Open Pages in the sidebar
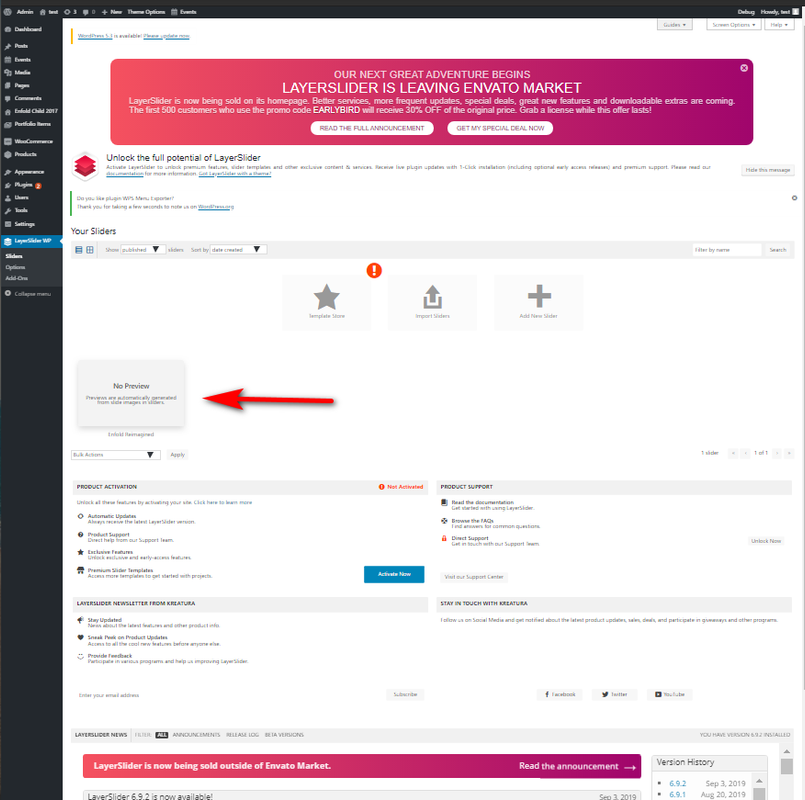 coord(22,85)
